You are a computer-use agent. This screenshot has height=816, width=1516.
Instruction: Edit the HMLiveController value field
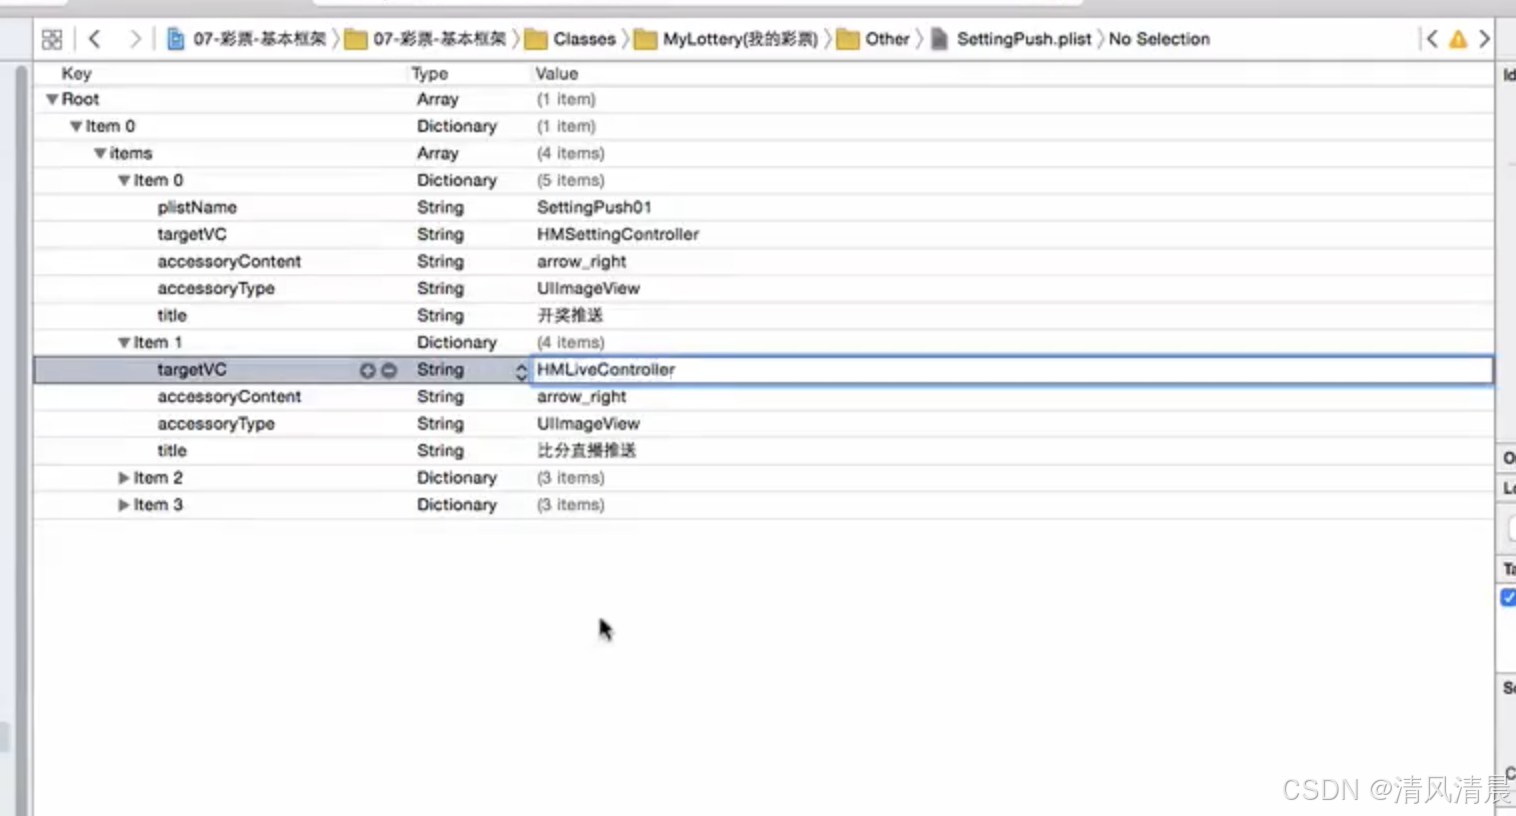[1013, 370]
